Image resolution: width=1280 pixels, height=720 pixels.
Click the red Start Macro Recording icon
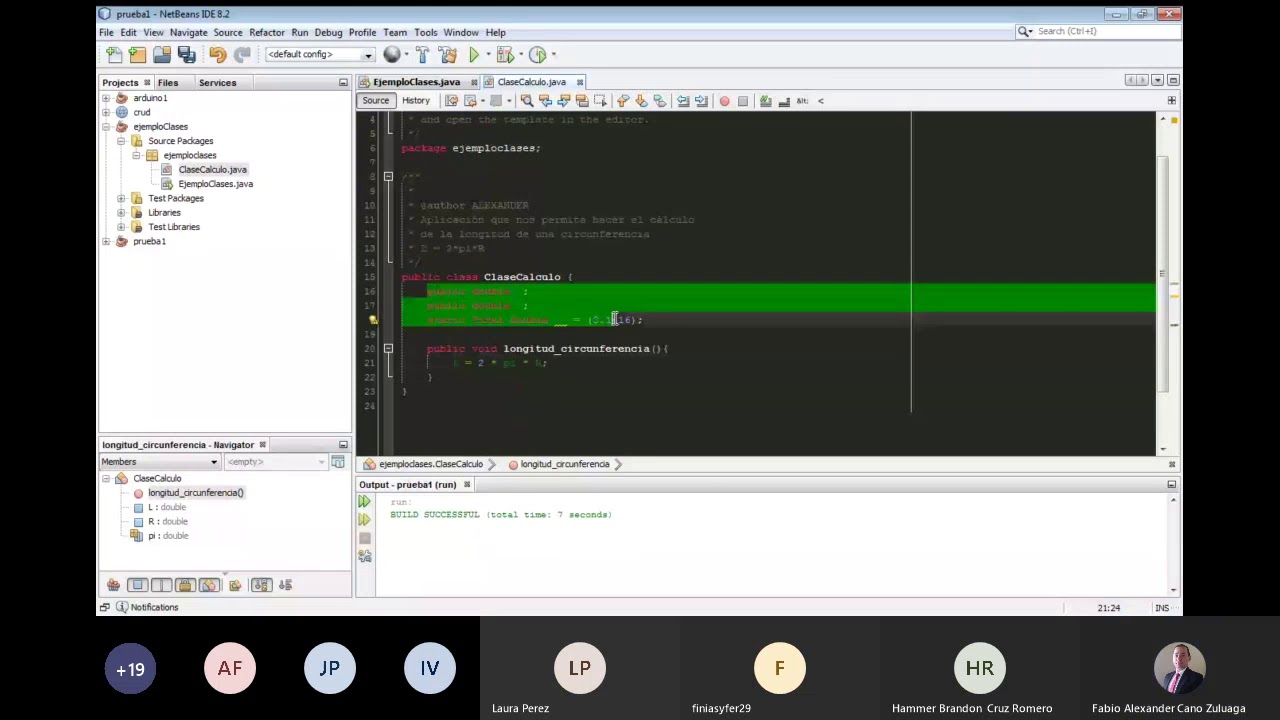click(x=724, y=101)
